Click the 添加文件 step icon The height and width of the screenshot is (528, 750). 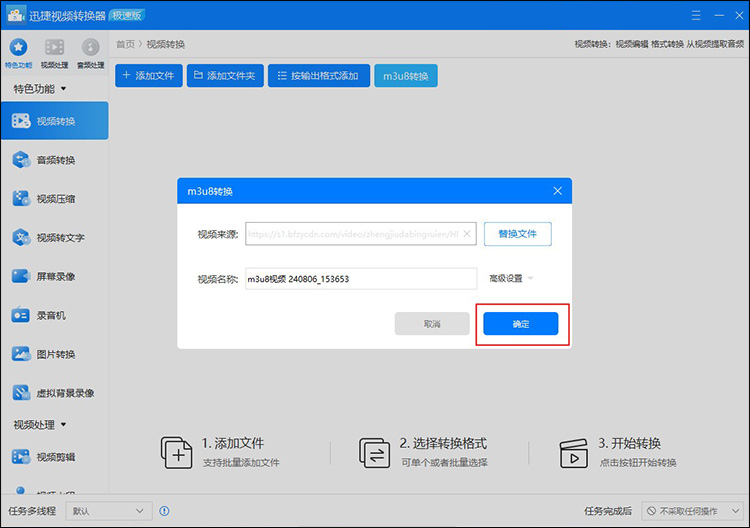coord(176,452)
